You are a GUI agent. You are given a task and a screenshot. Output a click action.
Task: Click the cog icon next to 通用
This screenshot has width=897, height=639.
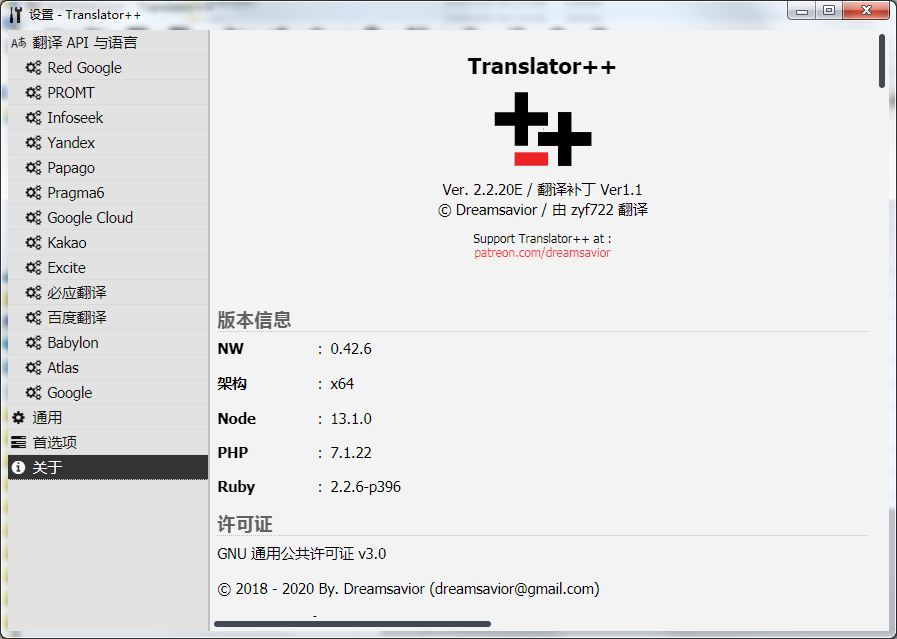18,418
